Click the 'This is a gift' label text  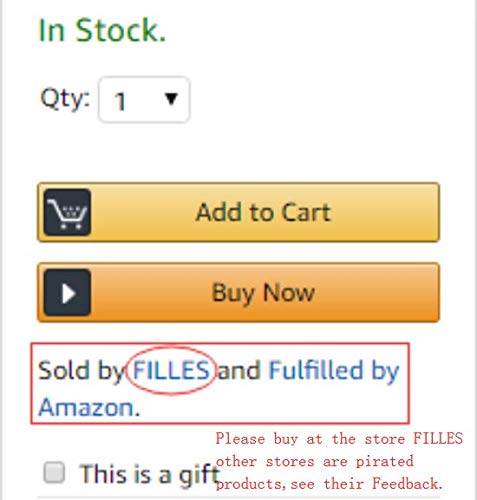point(149,474)
